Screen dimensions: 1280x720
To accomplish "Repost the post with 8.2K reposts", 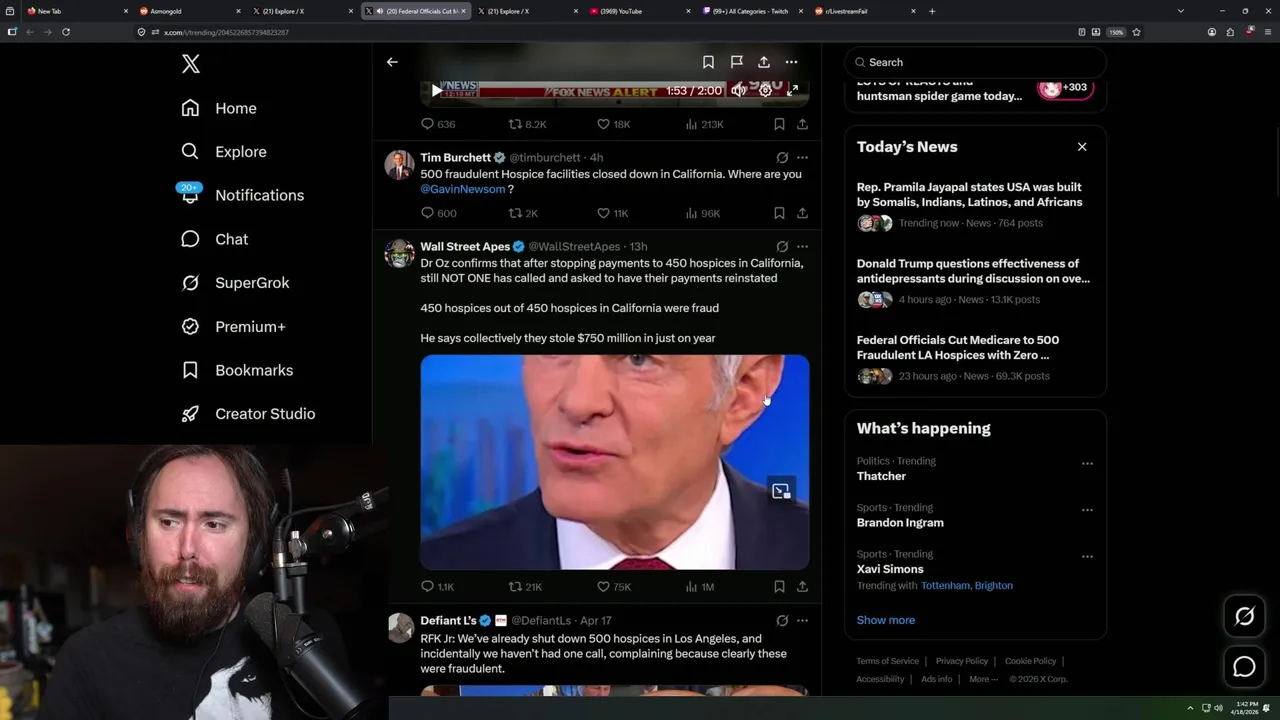I will click(x=527, y=124).
